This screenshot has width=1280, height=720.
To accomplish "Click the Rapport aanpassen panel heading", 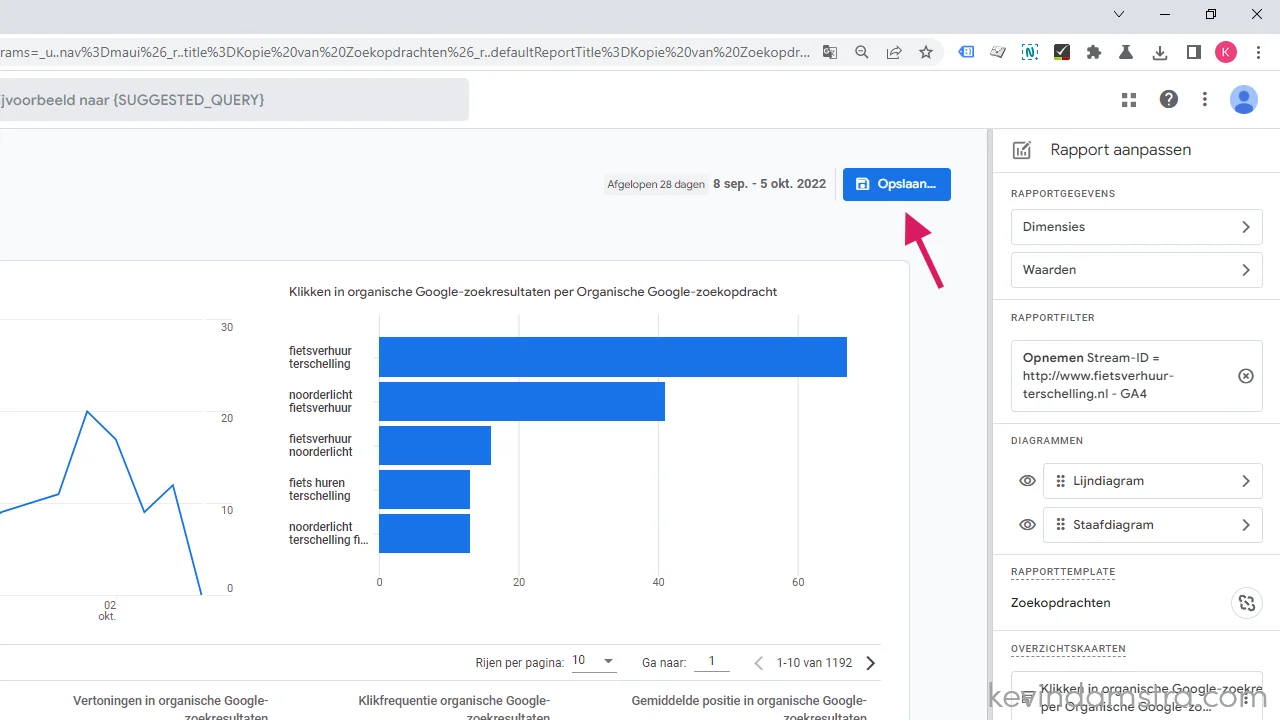I will [x=1120, y=150].
